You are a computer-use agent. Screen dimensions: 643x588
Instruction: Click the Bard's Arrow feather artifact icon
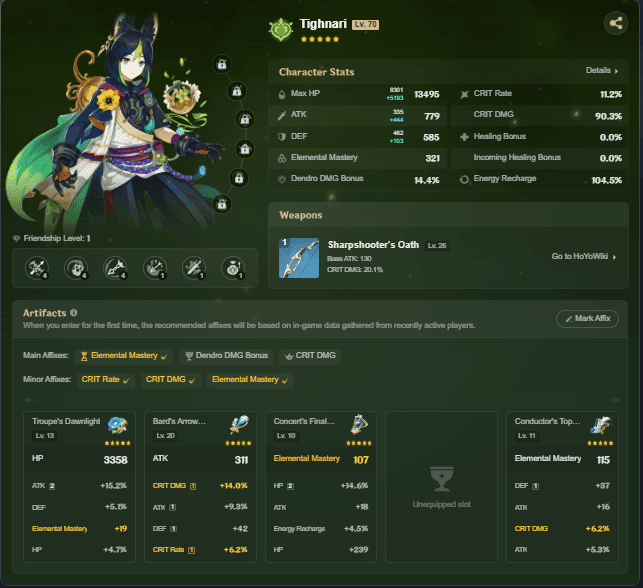[239, 425]
